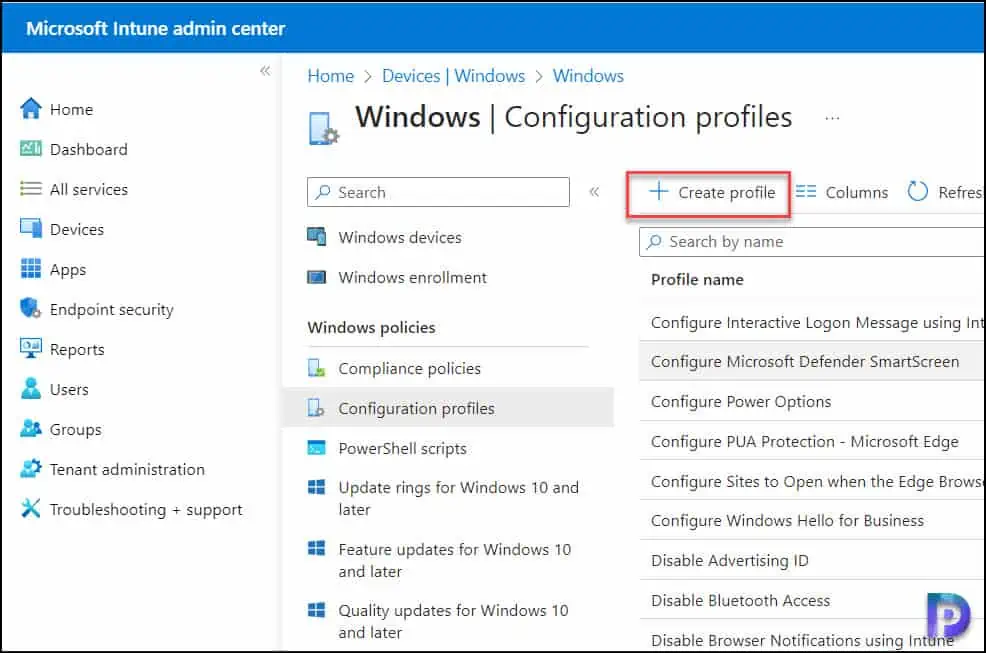This screenshot has height=653, width=986.
Task: Open the Endpoint security shield icon
Action: coord(30,309)
